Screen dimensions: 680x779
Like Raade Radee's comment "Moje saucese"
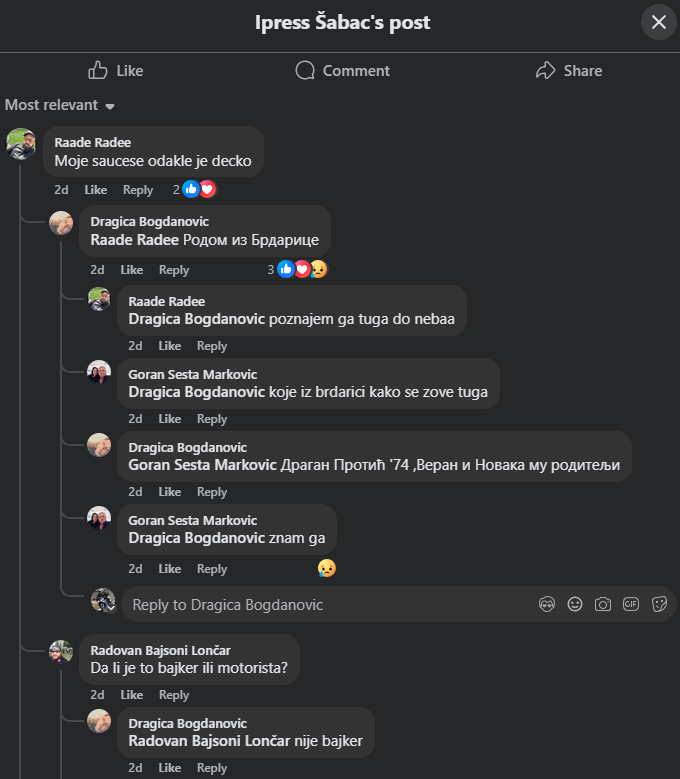(95, 190)
